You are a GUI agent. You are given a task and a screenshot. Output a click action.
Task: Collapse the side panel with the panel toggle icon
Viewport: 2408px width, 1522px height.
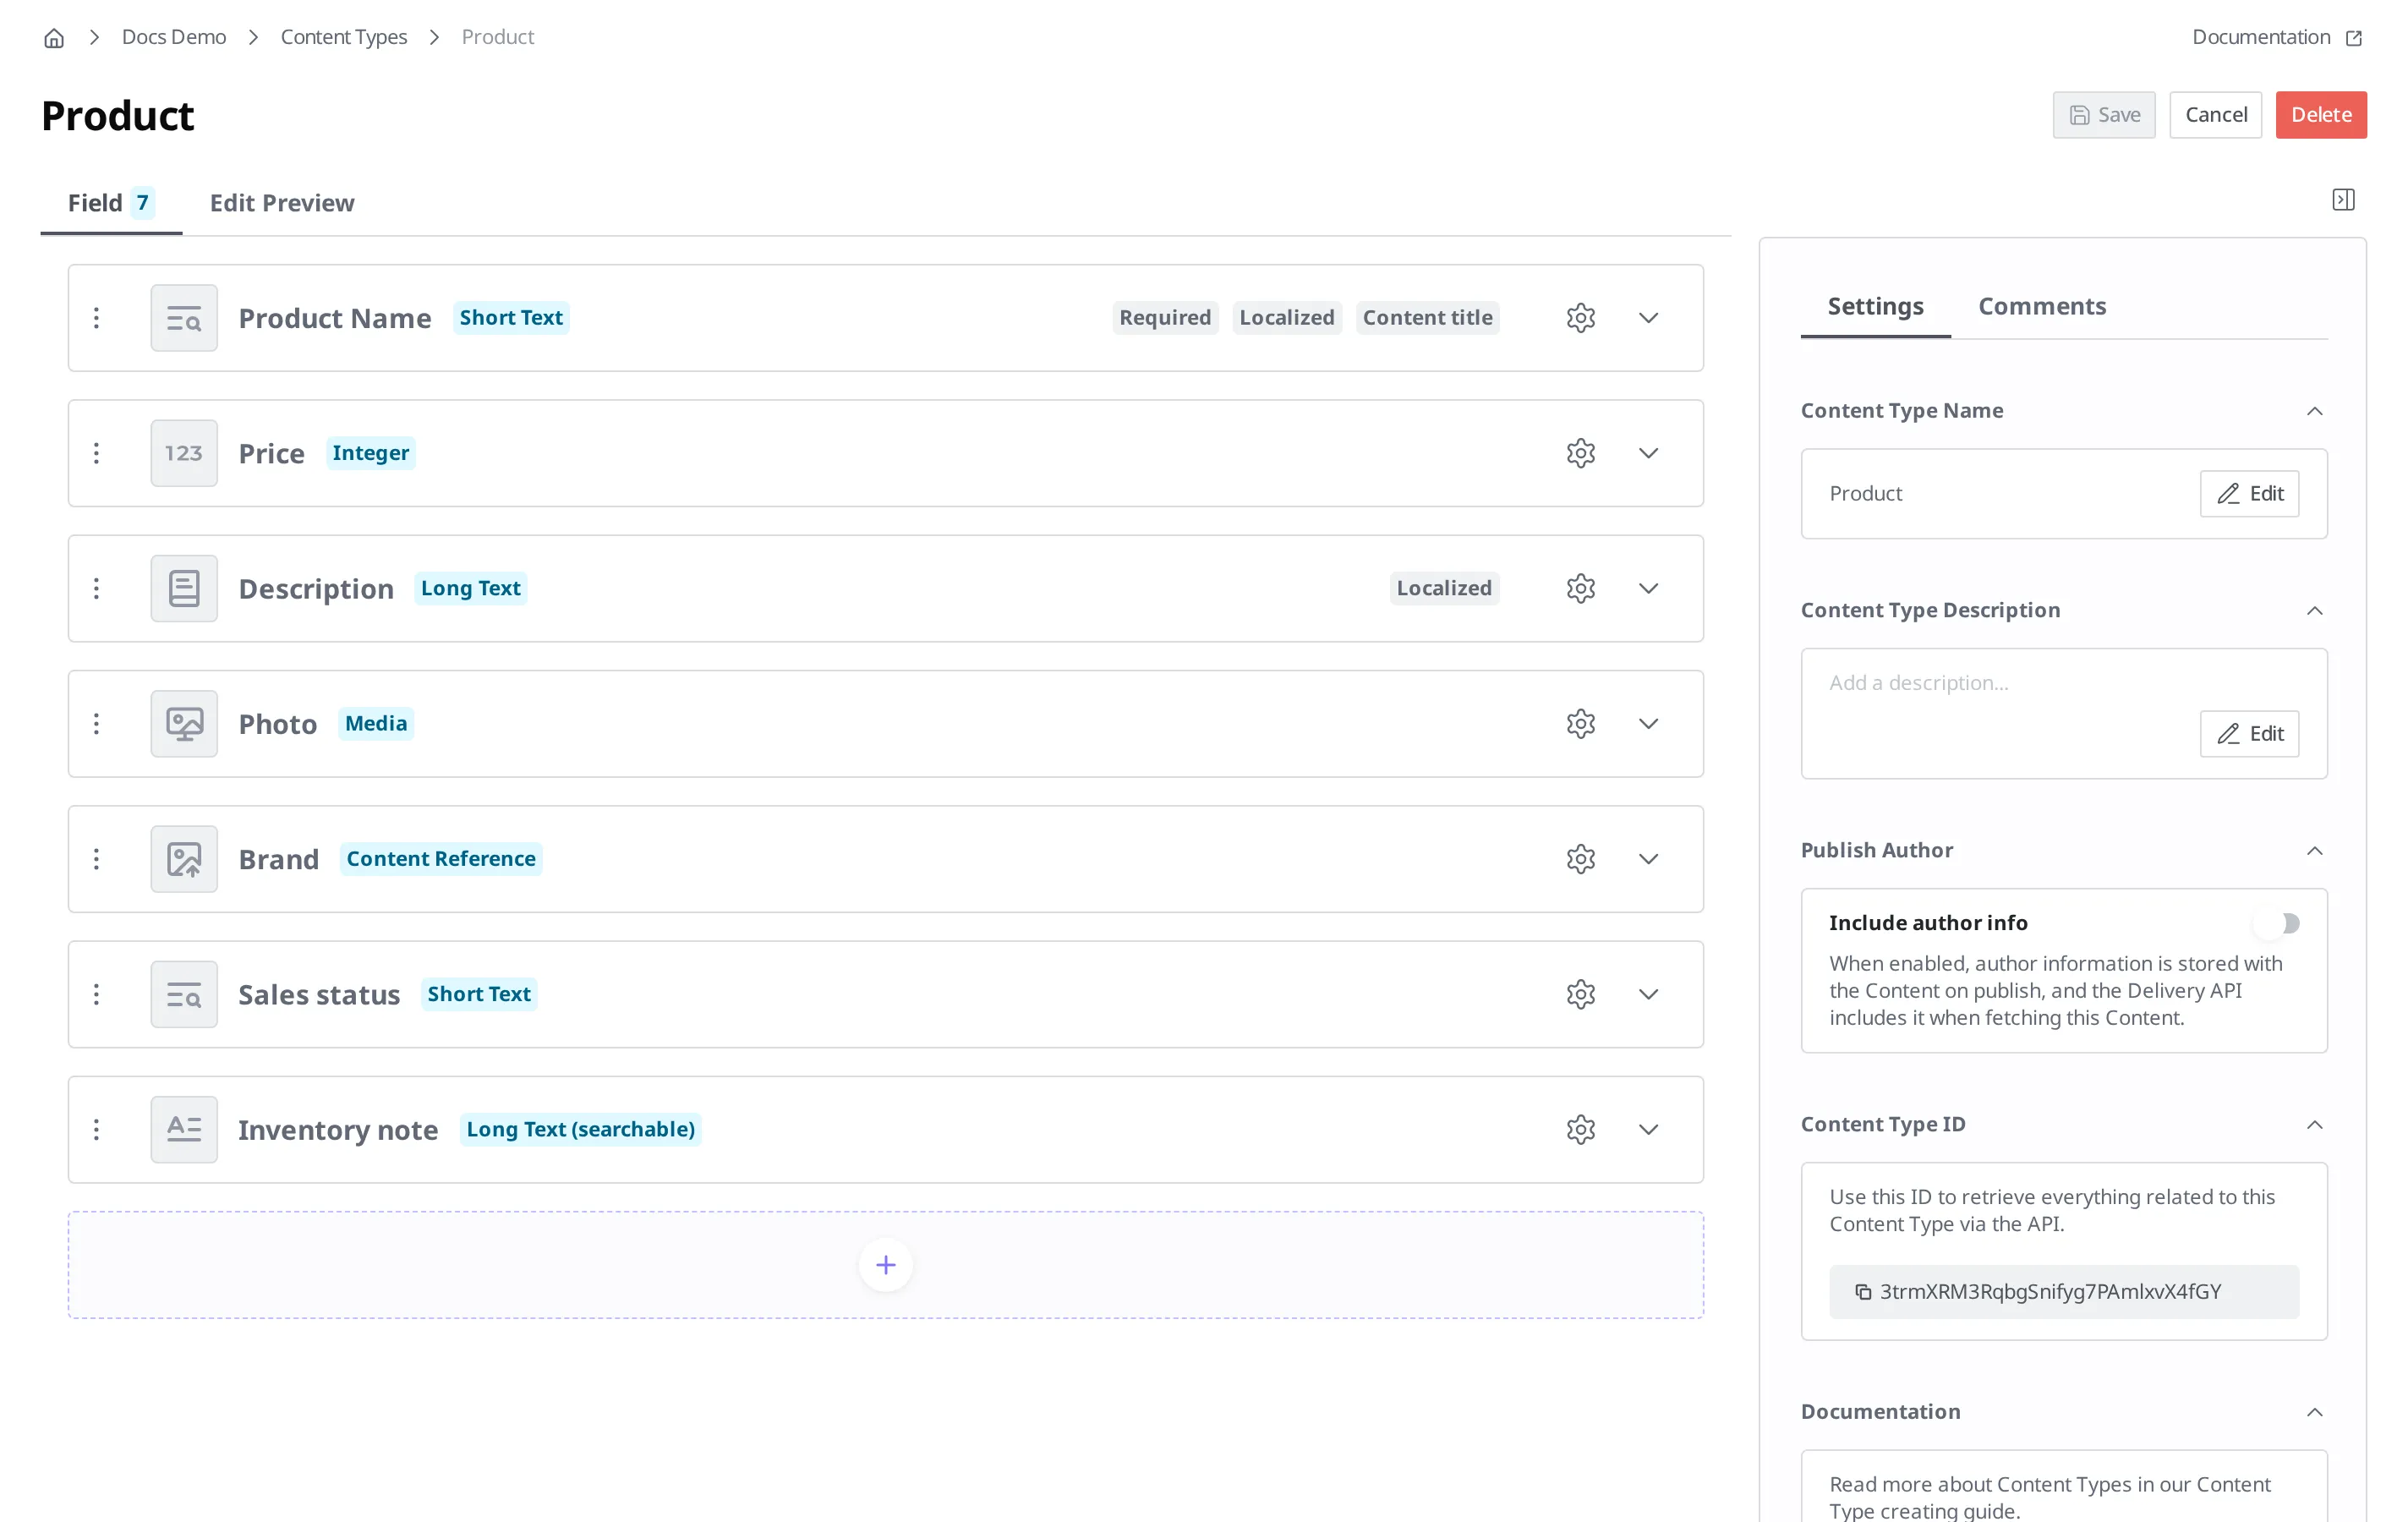2343,200
